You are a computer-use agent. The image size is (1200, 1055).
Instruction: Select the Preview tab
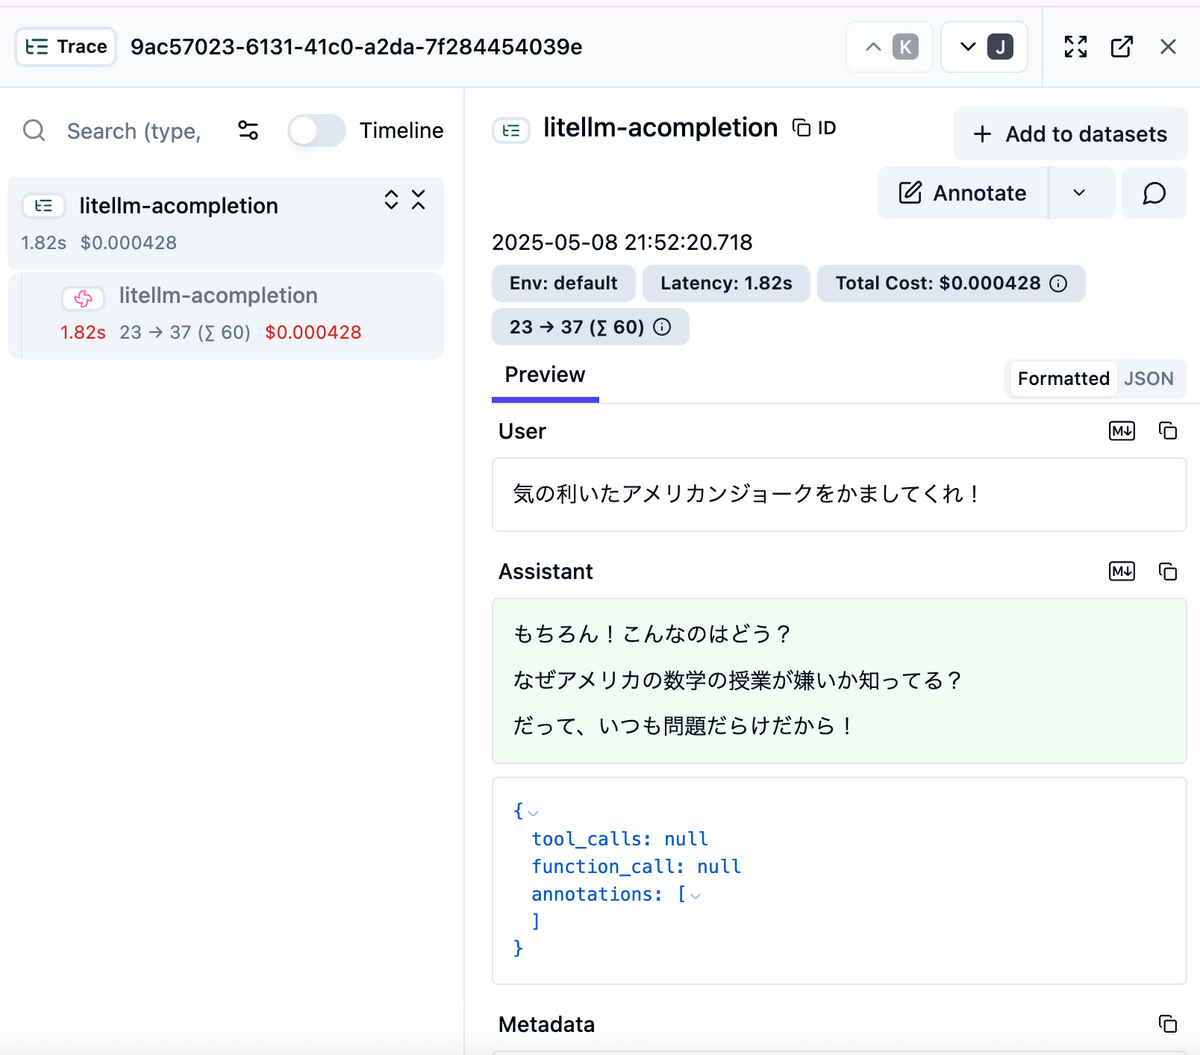pos(544,374)
